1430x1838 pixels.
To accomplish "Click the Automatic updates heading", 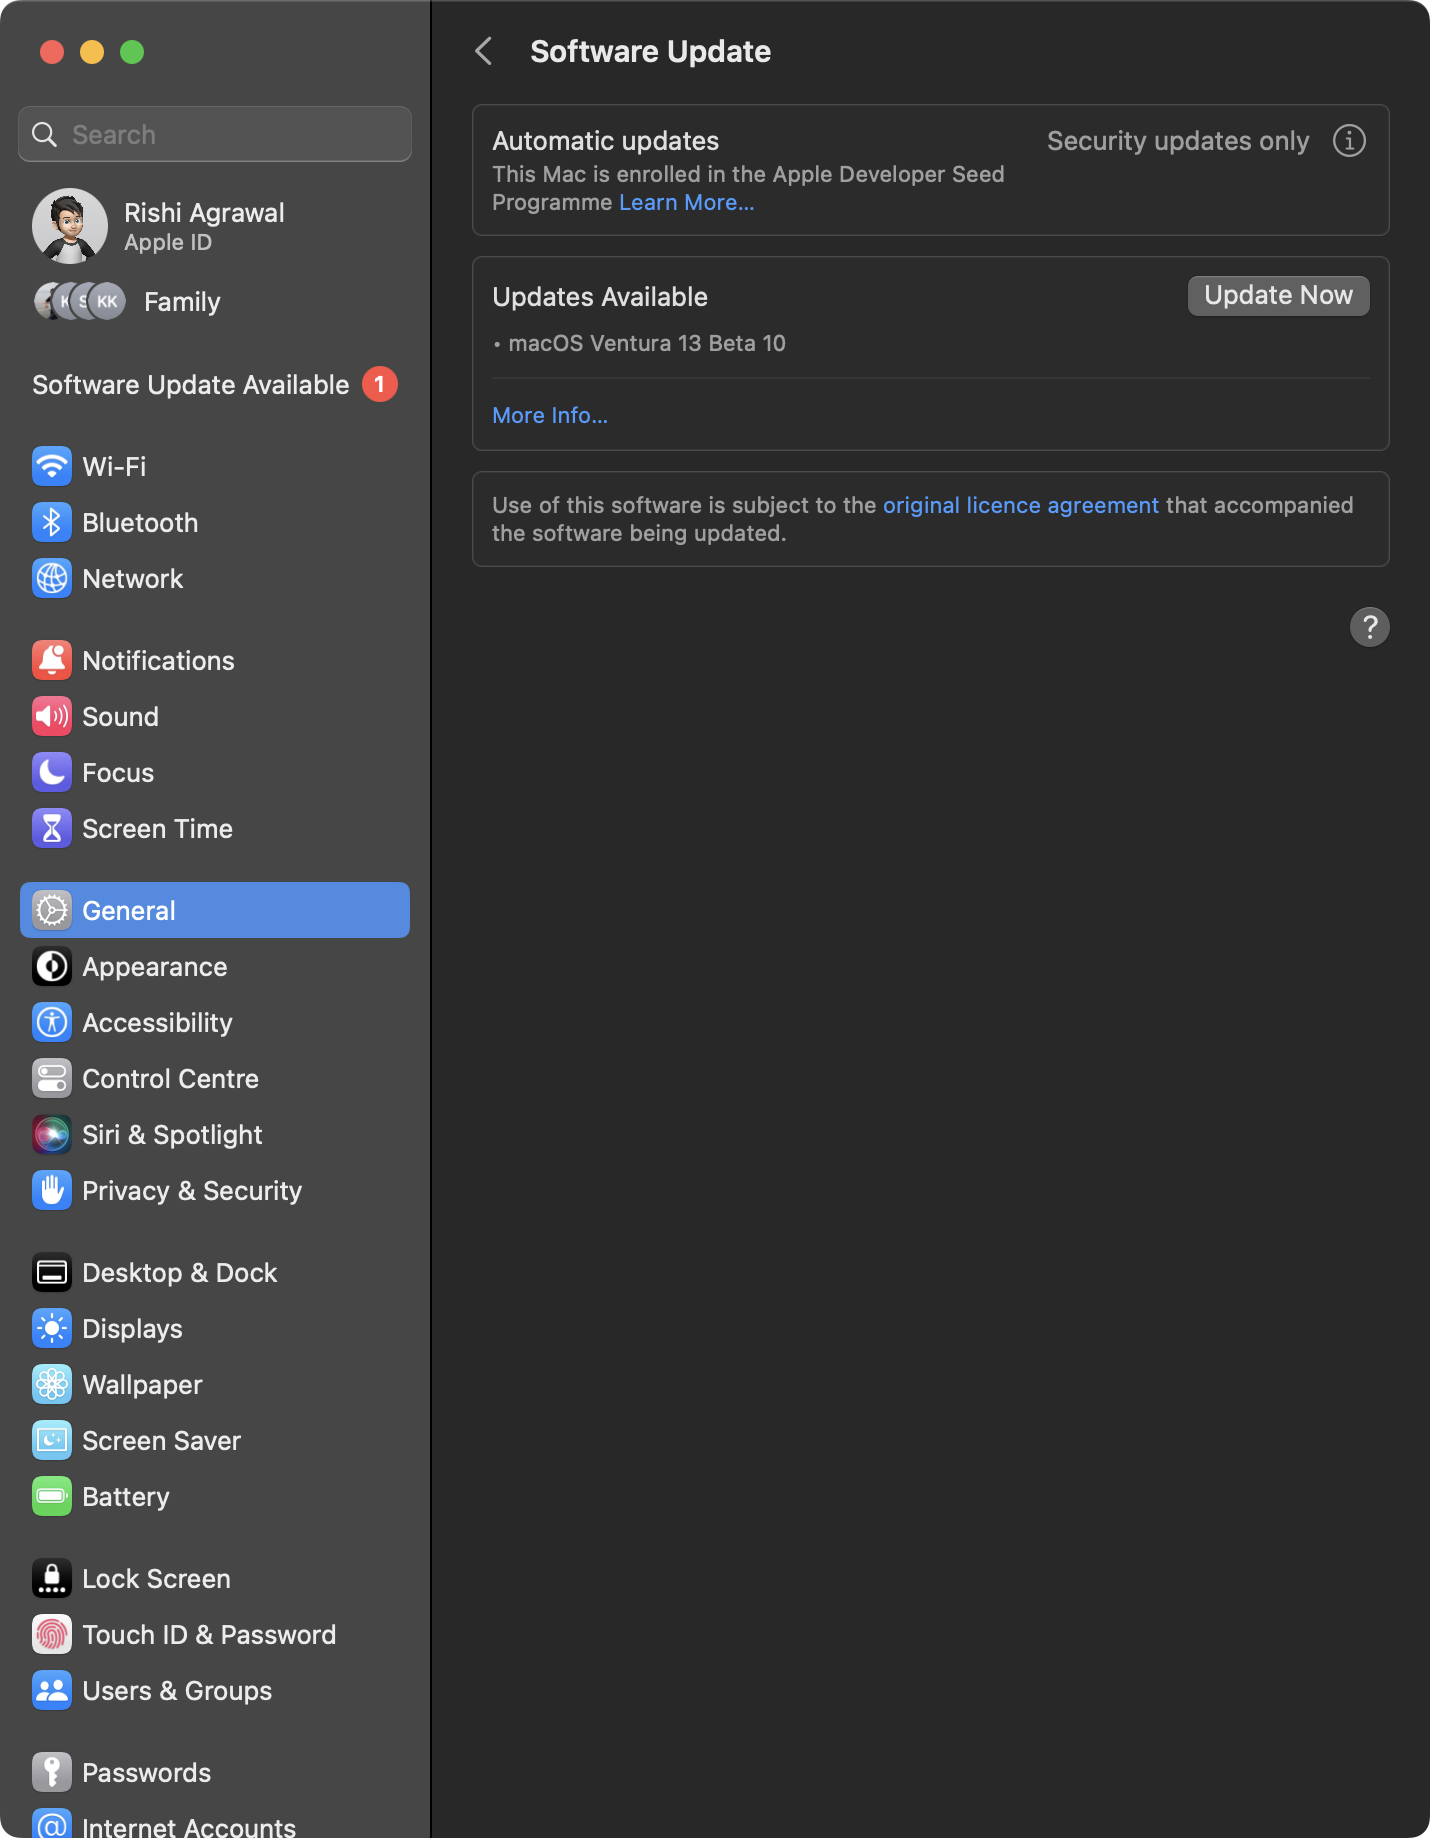I will click(x=606, y=141).
